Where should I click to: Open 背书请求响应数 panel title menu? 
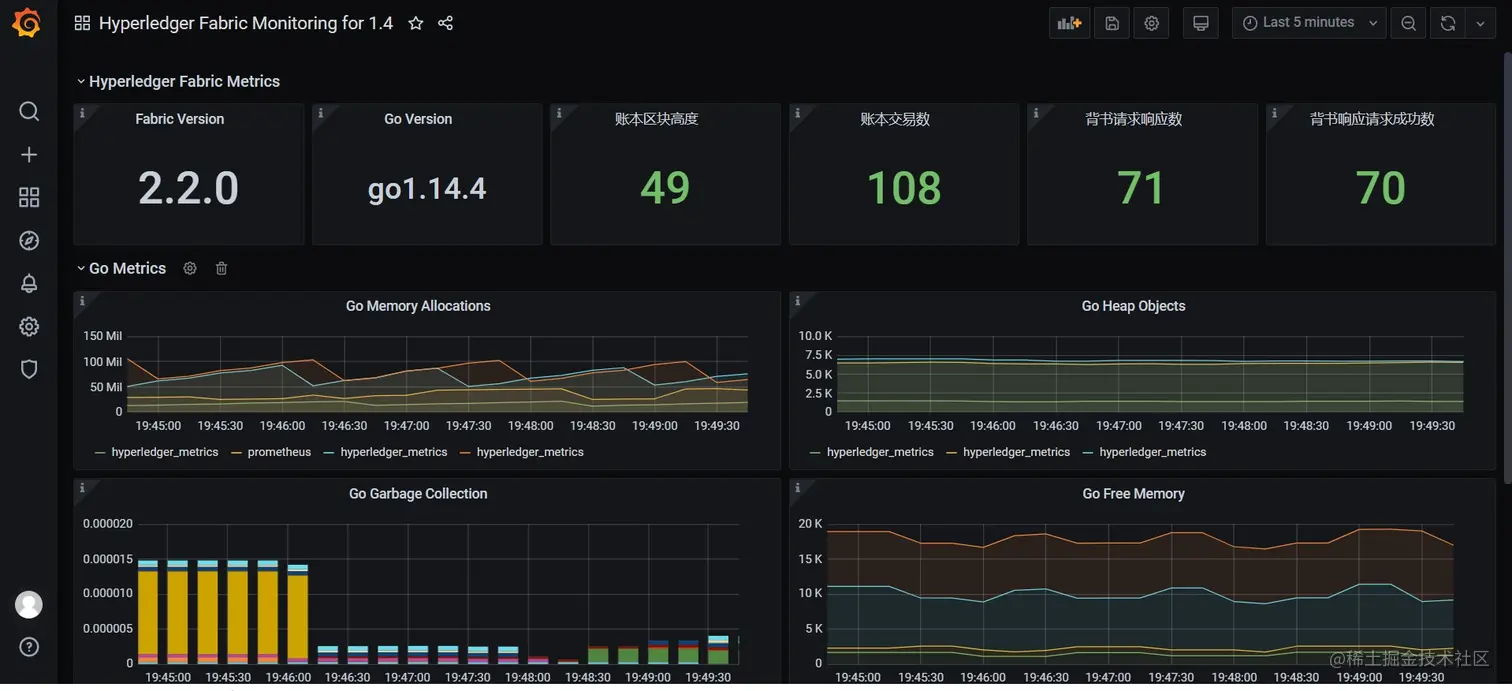tap(1134, 118)
